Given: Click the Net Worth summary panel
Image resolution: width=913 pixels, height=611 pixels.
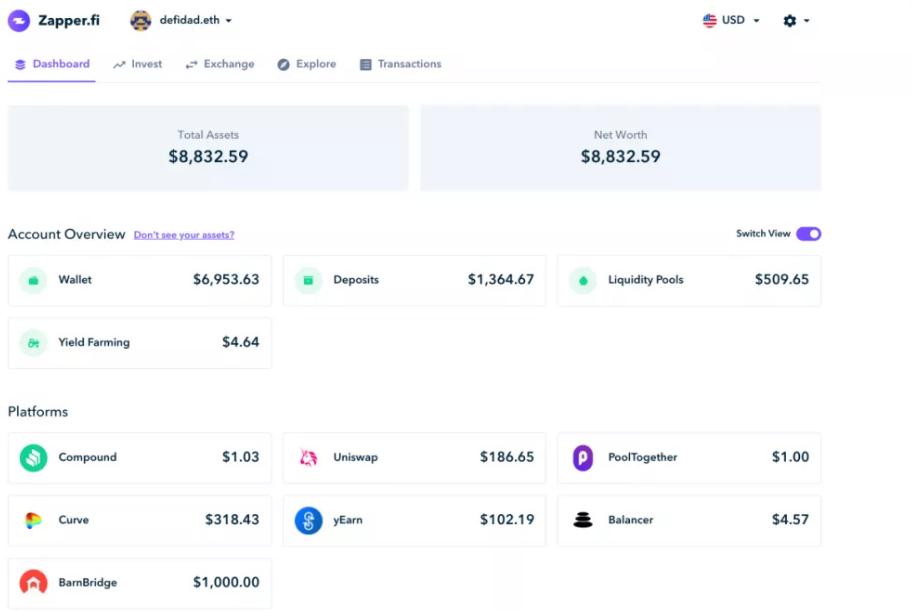Looking at the screenshot, I should point(620,148).
